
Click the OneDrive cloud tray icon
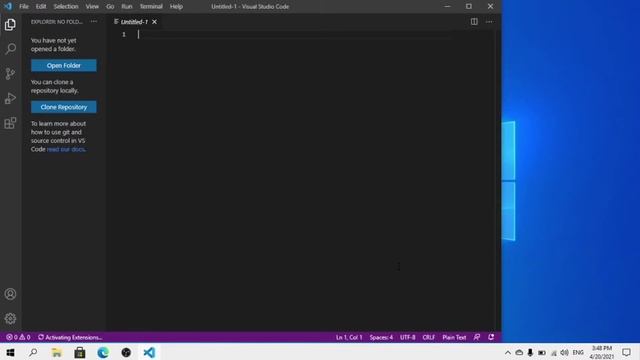519,352
